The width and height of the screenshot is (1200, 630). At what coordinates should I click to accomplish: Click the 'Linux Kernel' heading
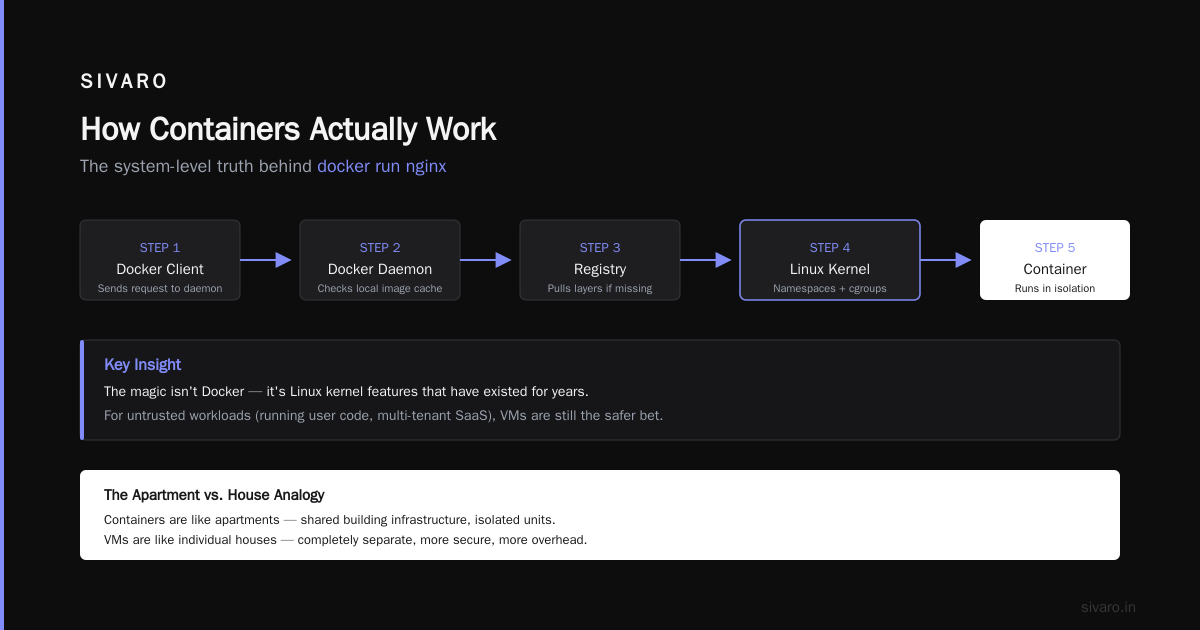[830, 269]
